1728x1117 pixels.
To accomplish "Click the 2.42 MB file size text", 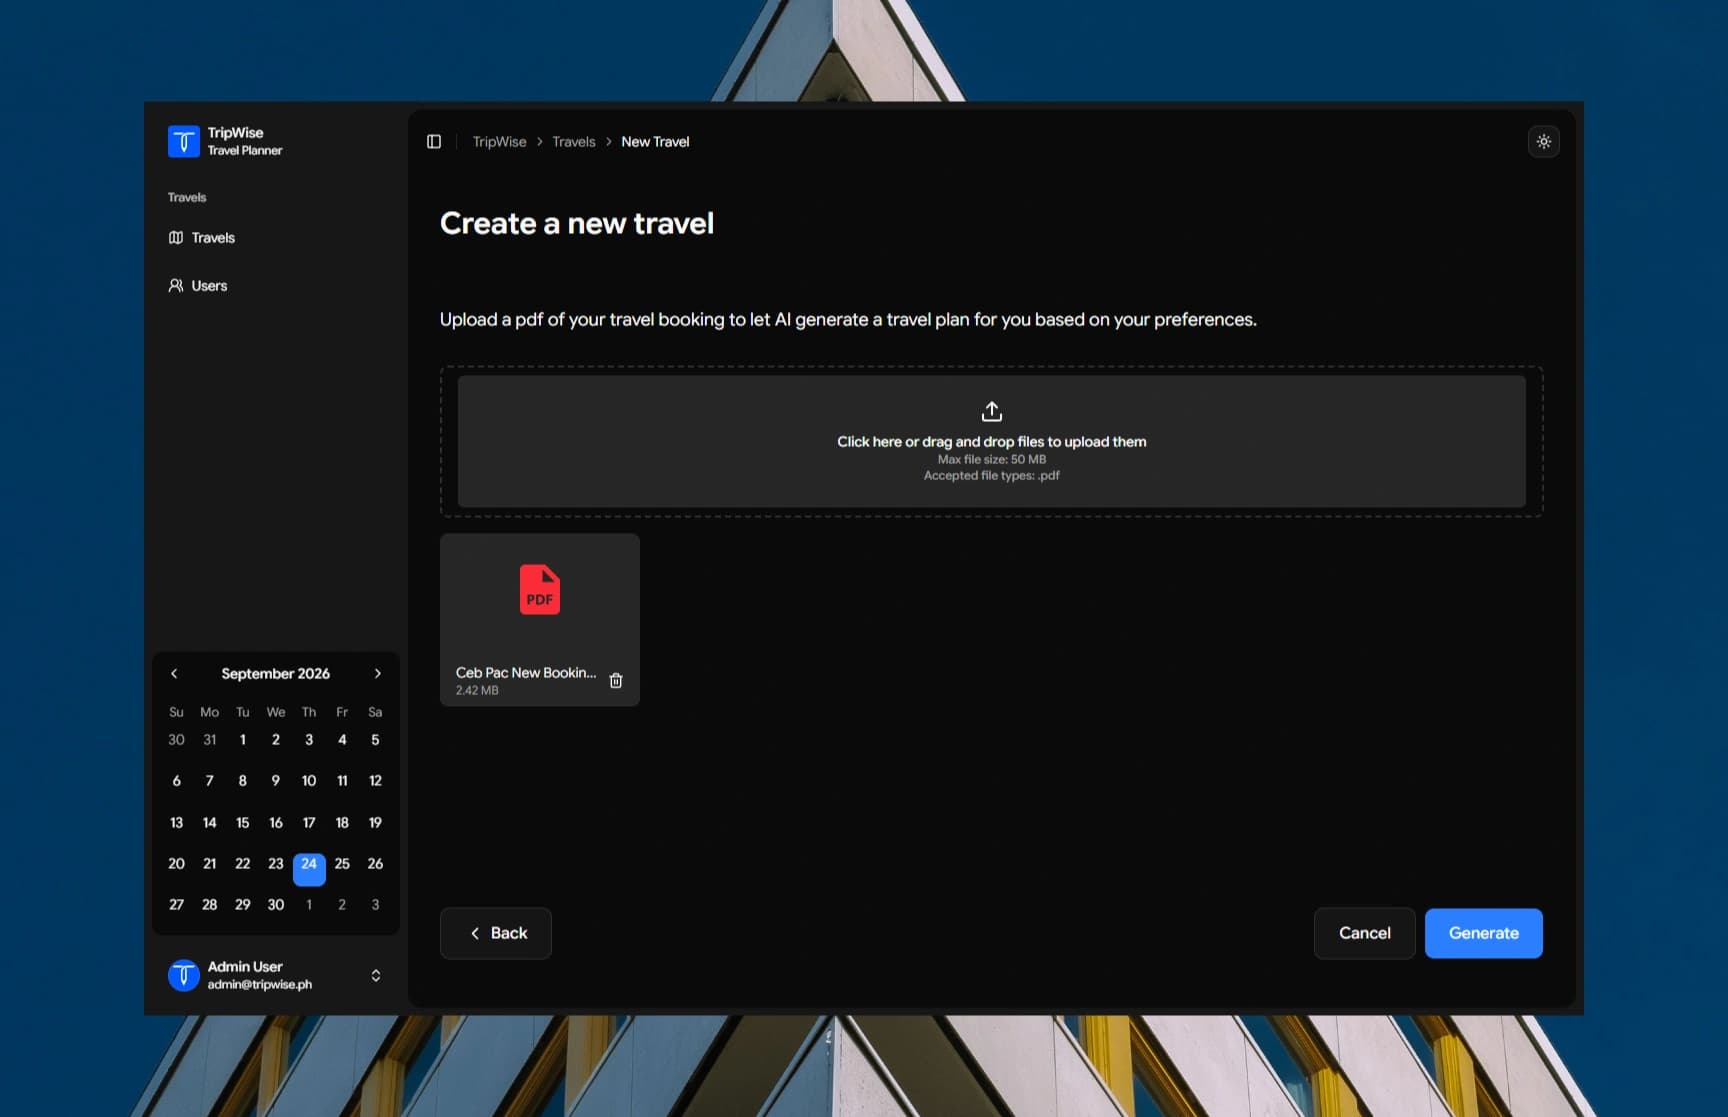I will coord(477,690).
